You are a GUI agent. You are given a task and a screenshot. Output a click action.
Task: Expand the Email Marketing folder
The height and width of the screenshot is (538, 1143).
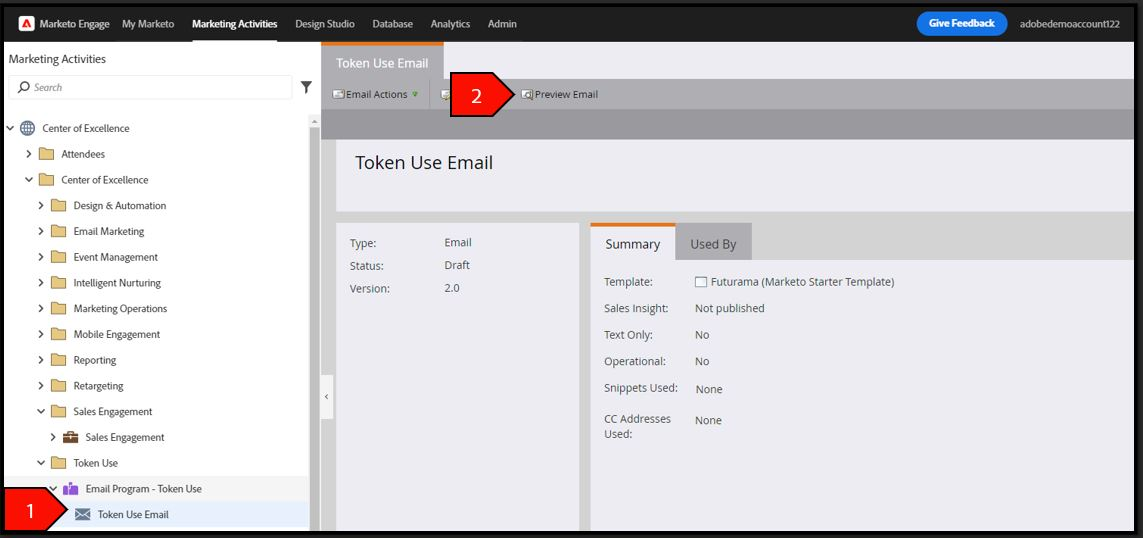42,231
